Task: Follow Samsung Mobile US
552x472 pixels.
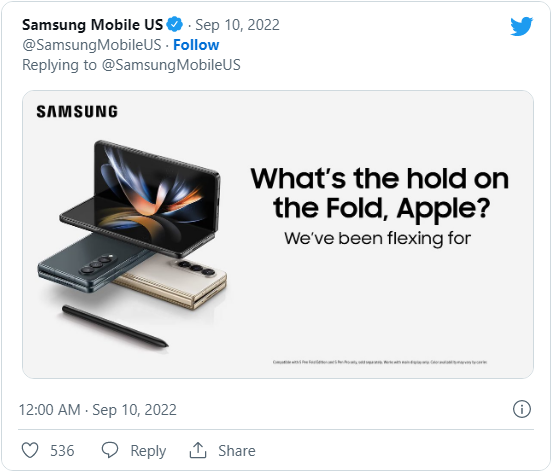Action: click(x=196, y=45)
